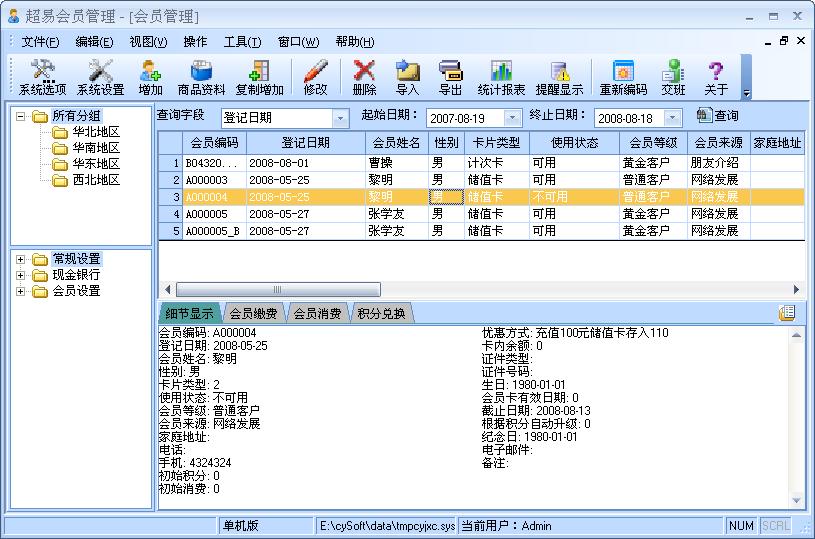Select 所有分组 root folder

pyautogui.click(x=76, y=115)
